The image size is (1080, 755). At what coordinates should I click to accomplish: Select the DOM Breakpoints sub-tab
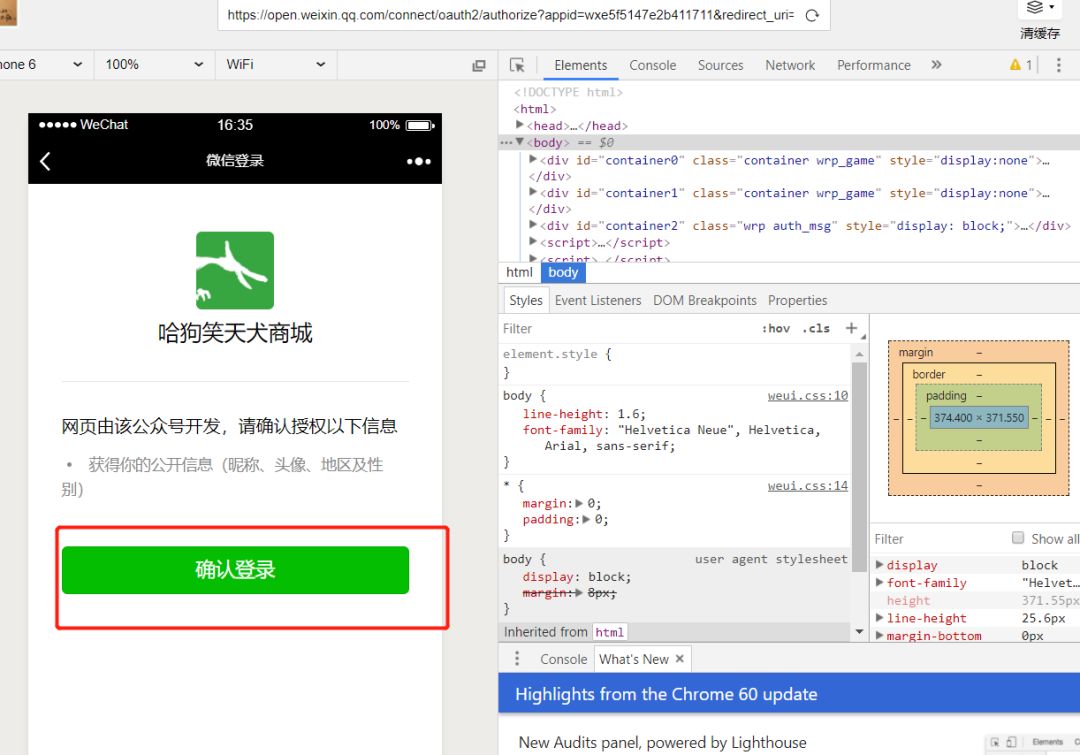coord(705,300)
